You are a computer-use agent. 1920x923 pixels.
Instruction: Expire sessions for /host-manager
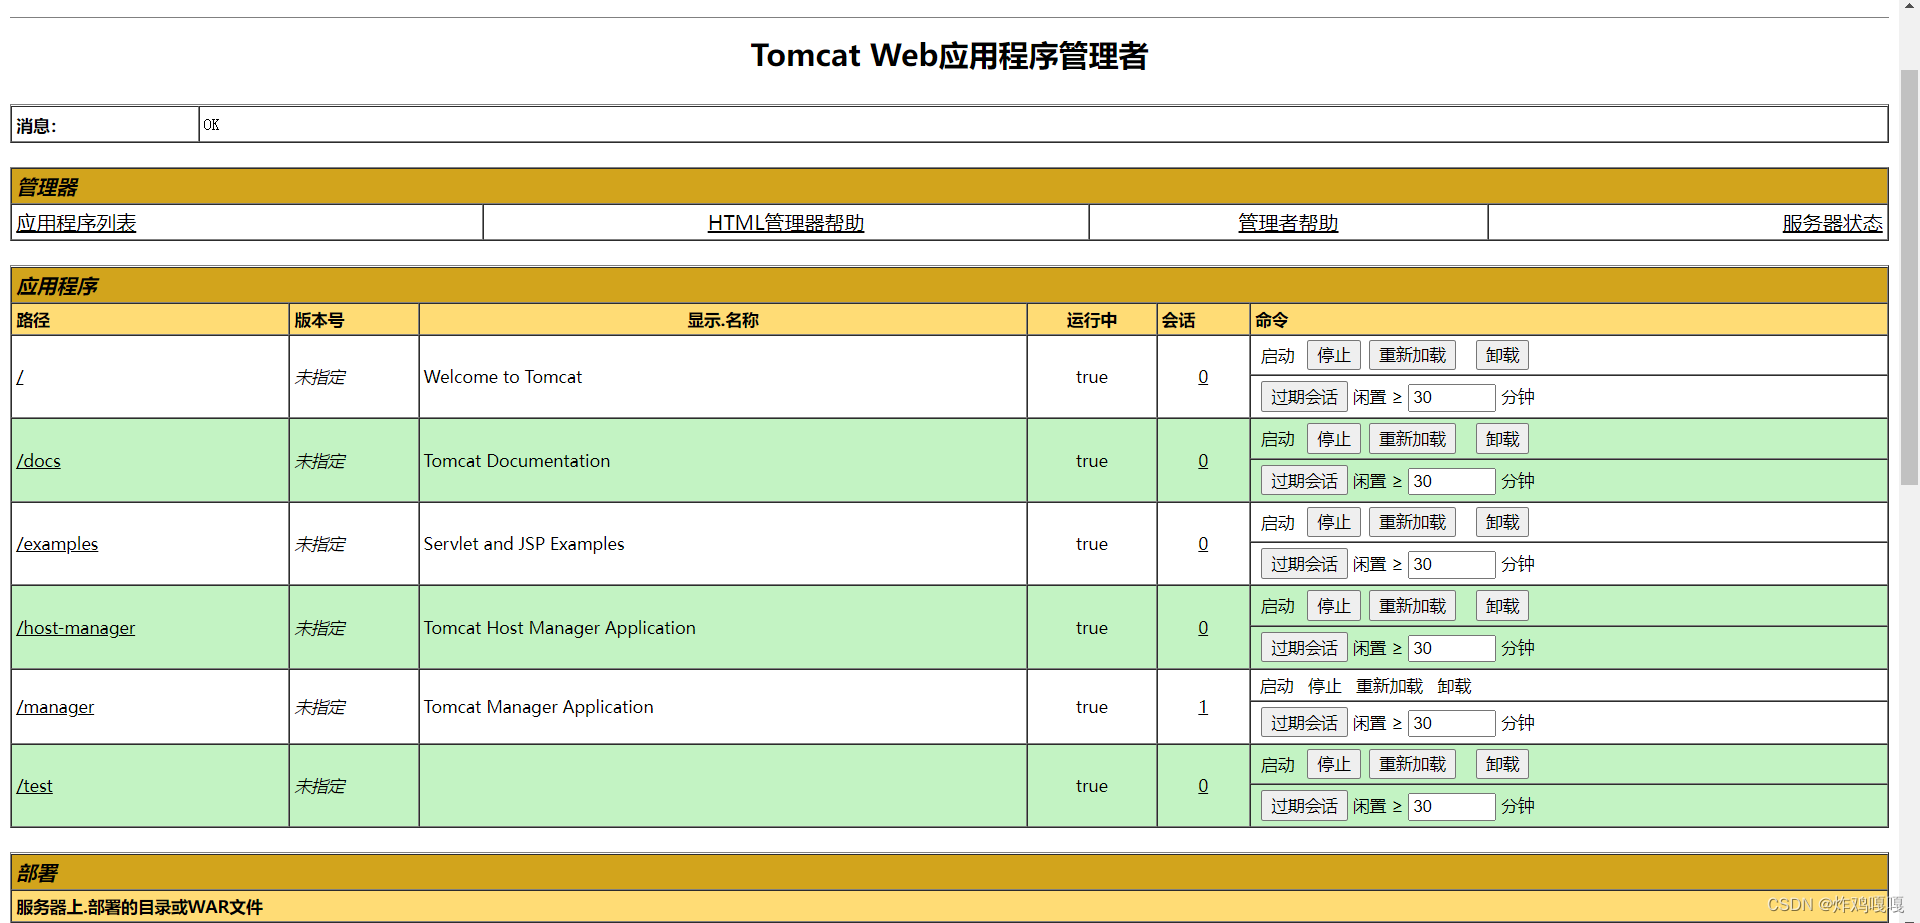click(1304, 648)
